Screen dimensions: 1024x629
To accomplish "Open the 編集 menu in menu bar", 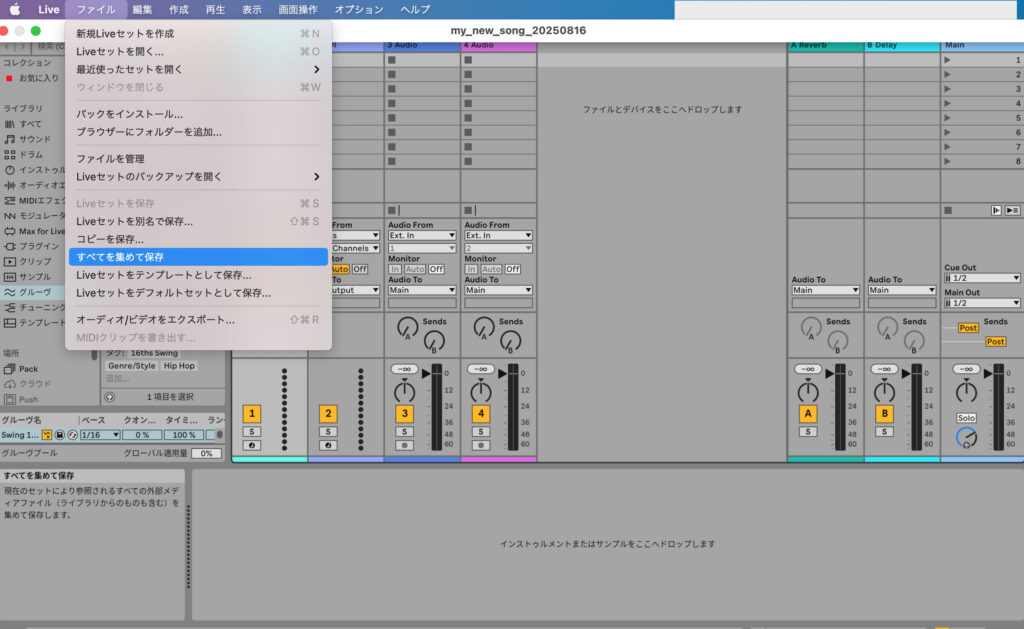I will pos(142,9).
